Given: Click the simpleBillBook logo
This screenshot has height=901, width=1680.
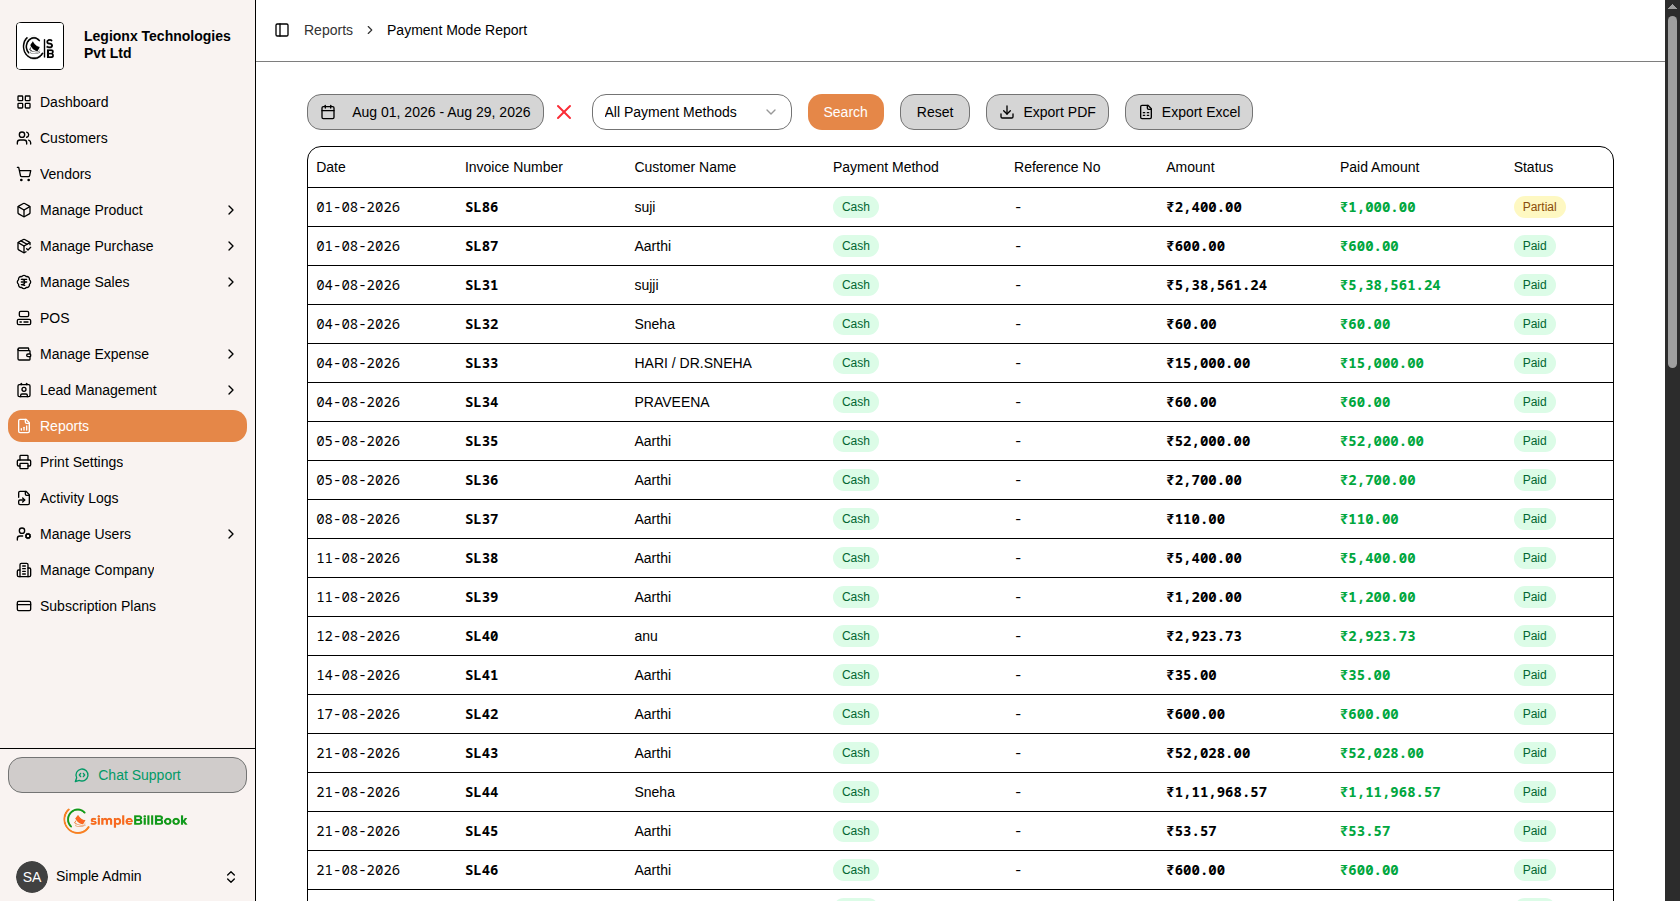Looking at the screenshot, I should point(126,820).
